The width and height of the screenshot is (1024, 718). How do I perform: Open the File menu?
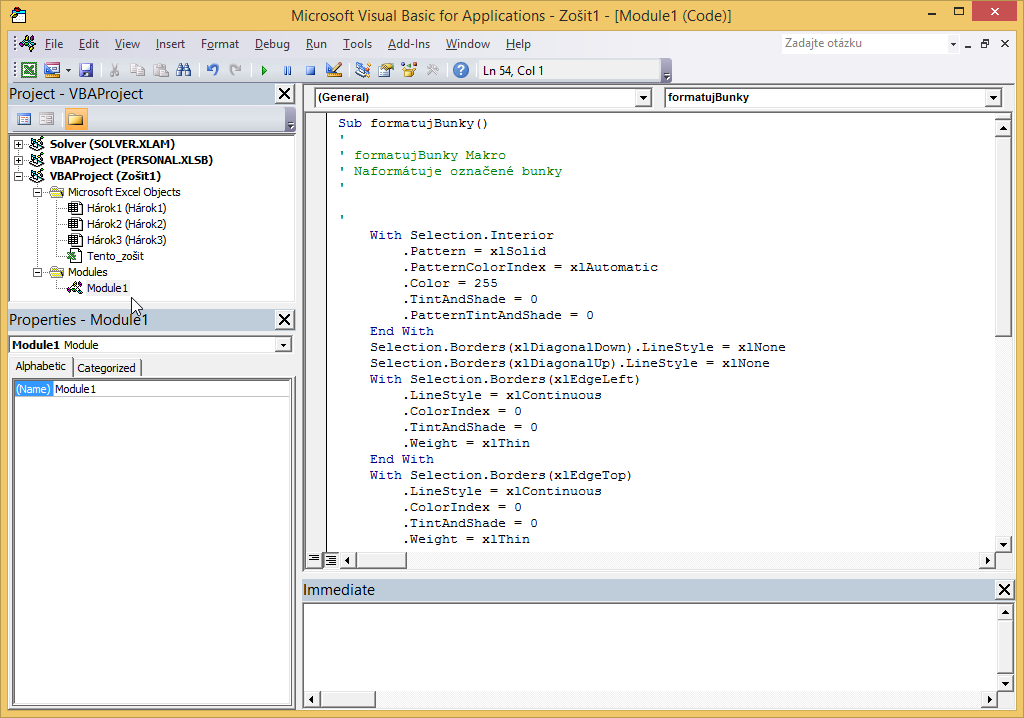pos(54,44)
